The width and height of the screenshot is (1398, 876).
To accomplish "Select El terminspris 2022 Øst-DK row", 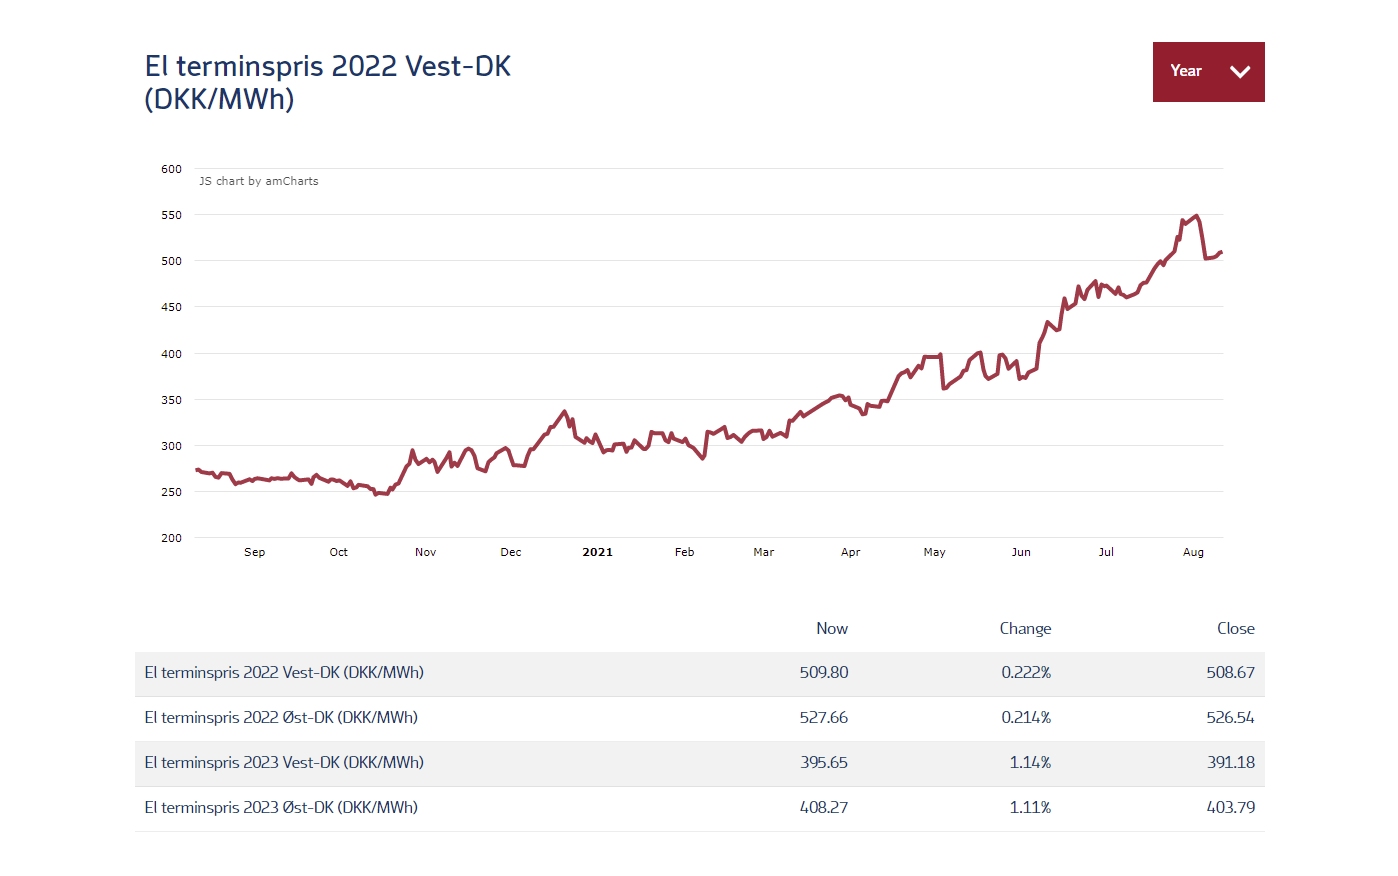I will tap(281, 718).
